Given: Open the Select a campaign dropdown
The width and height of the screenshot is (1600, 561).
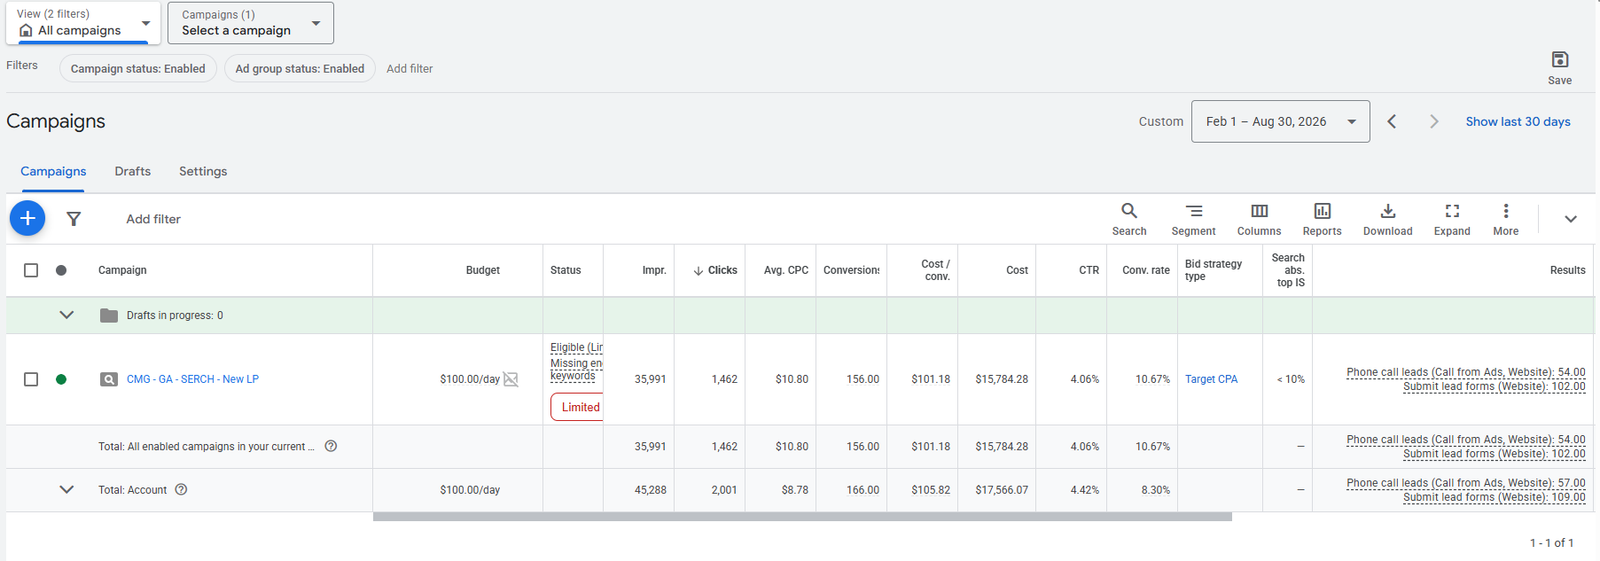Looking at the screenshot, I should 251,23.
